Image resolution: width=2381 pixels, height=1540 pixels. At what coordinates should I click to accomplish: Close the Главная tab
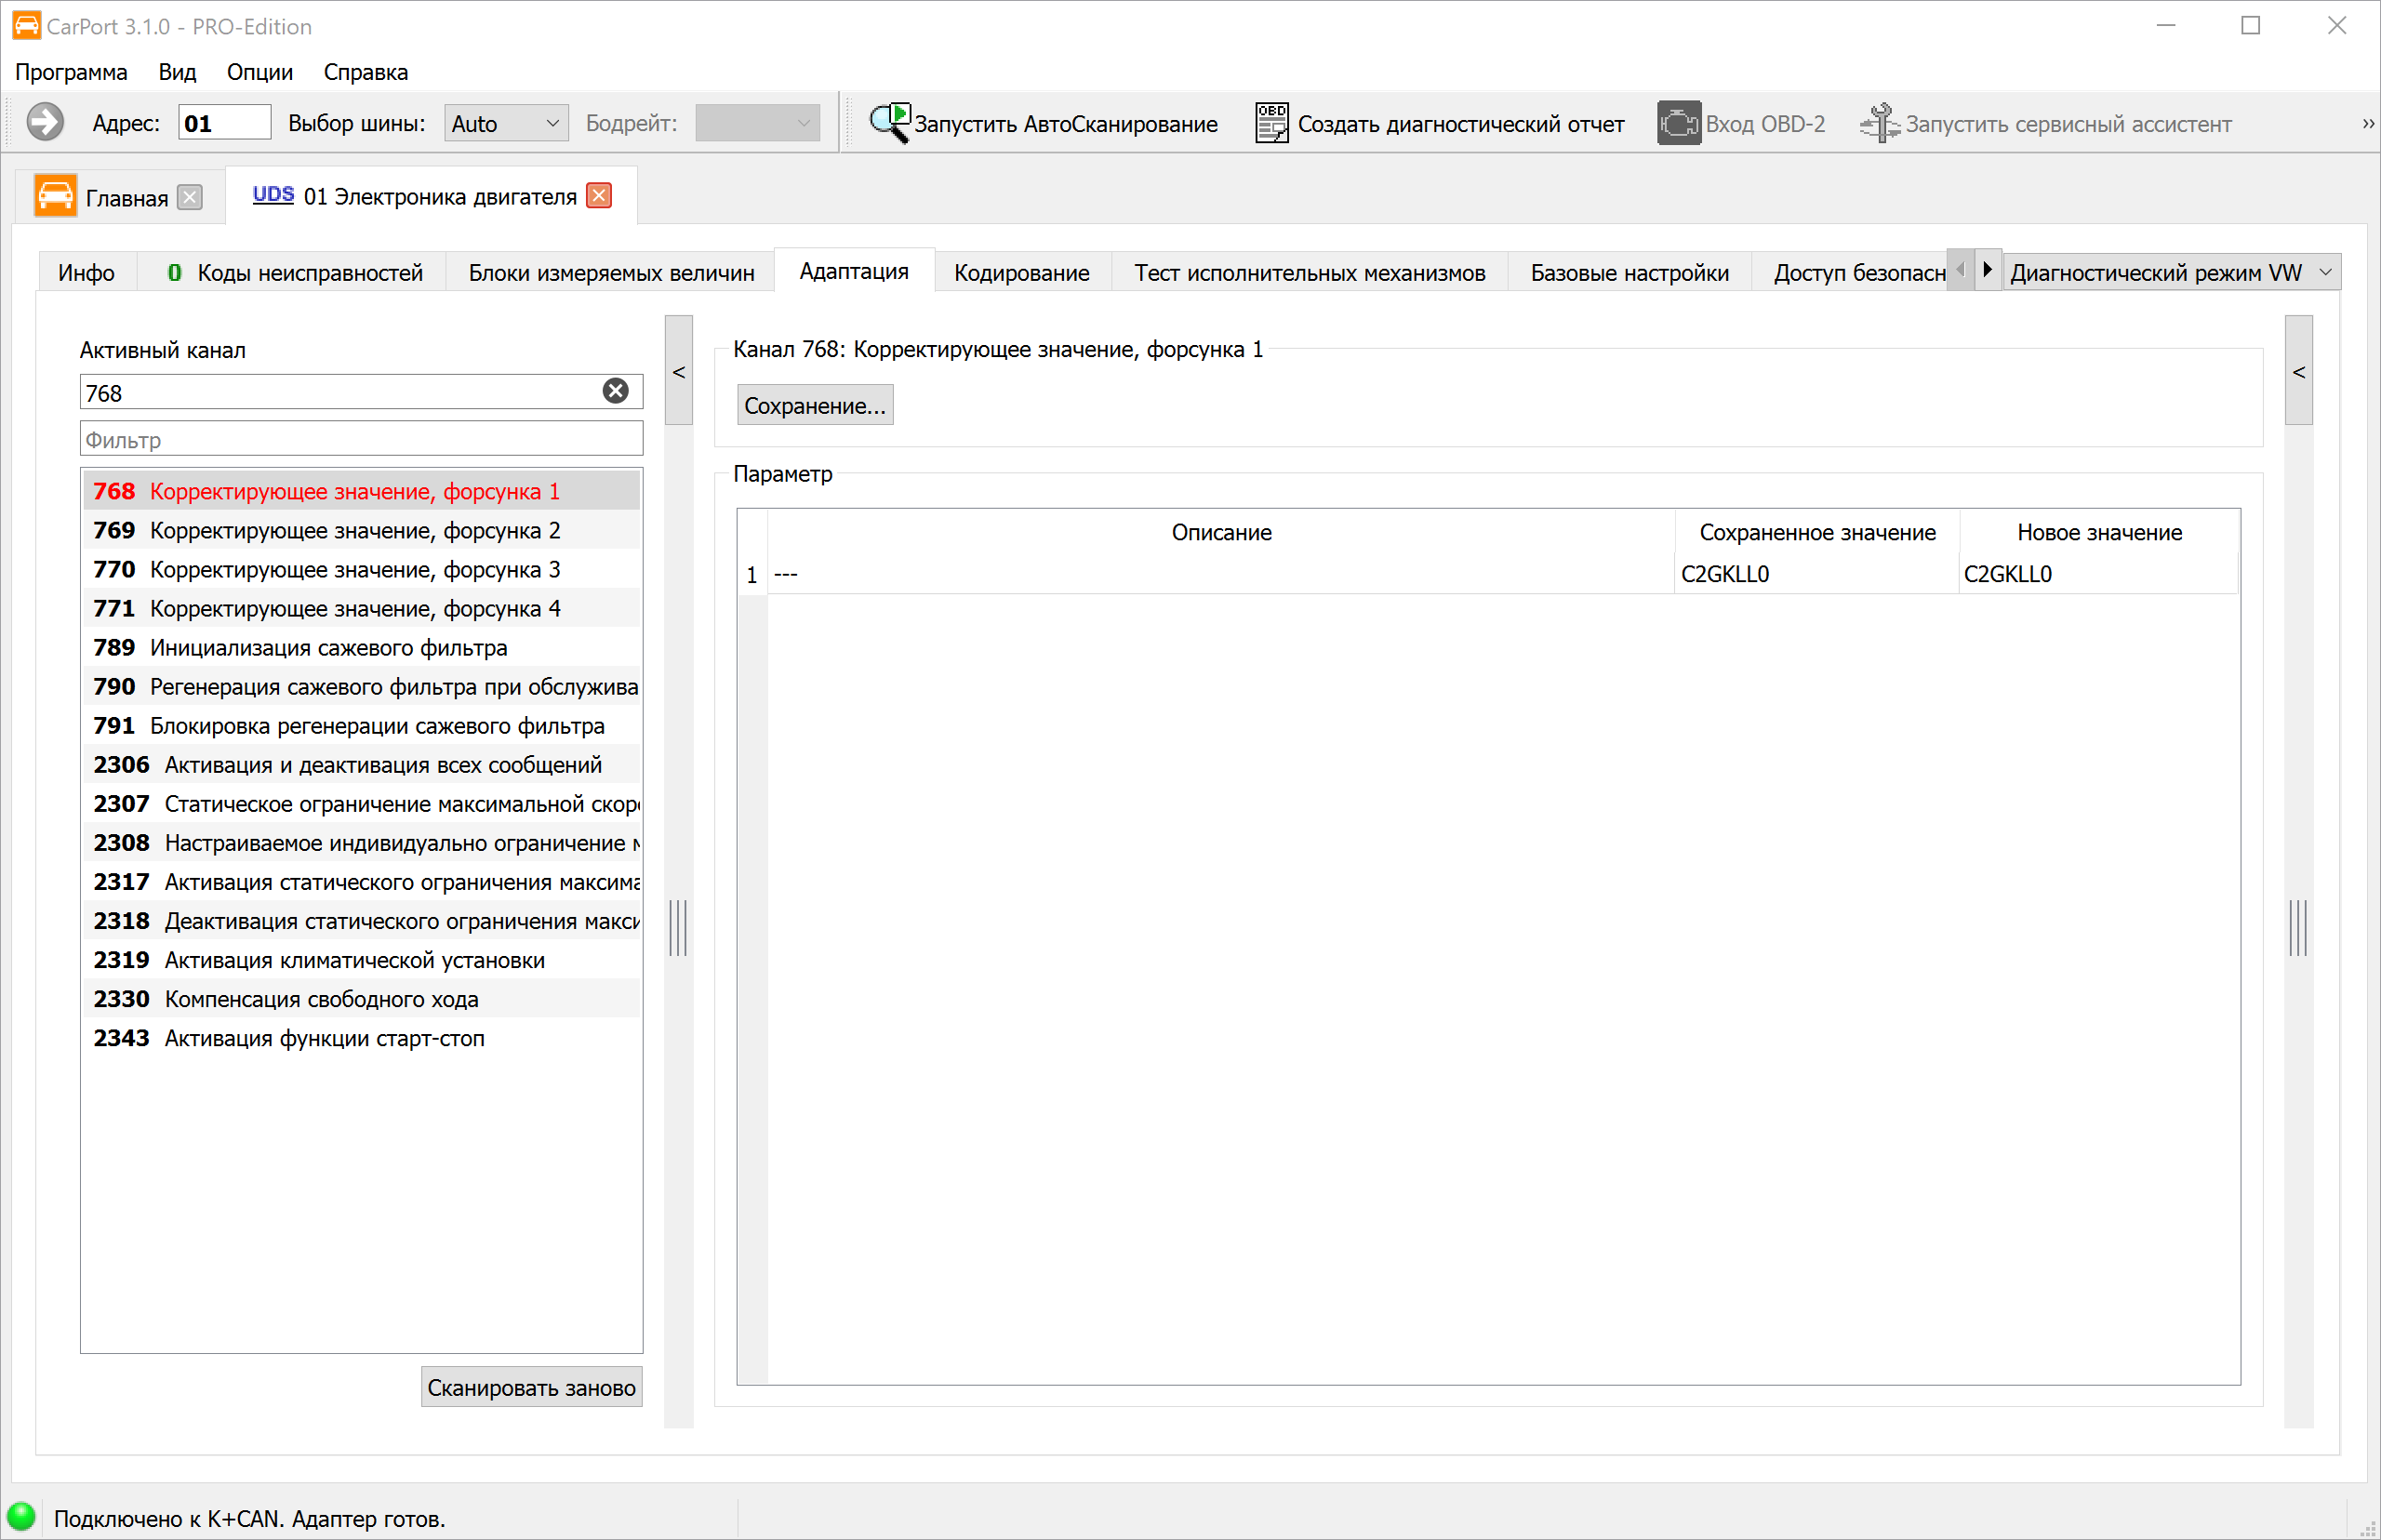click(189, 197)
